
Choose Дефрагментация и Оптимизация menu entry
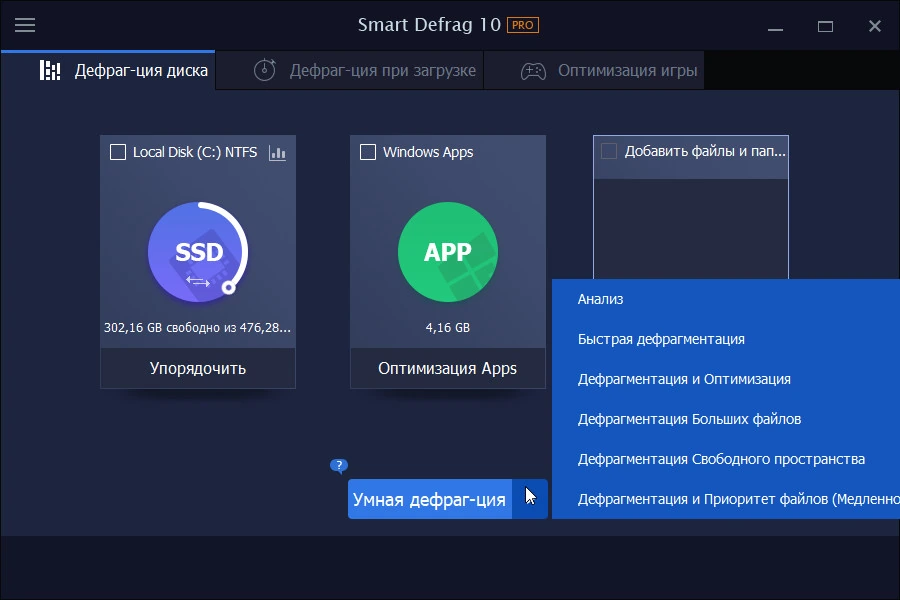click(x=726, y=380)
